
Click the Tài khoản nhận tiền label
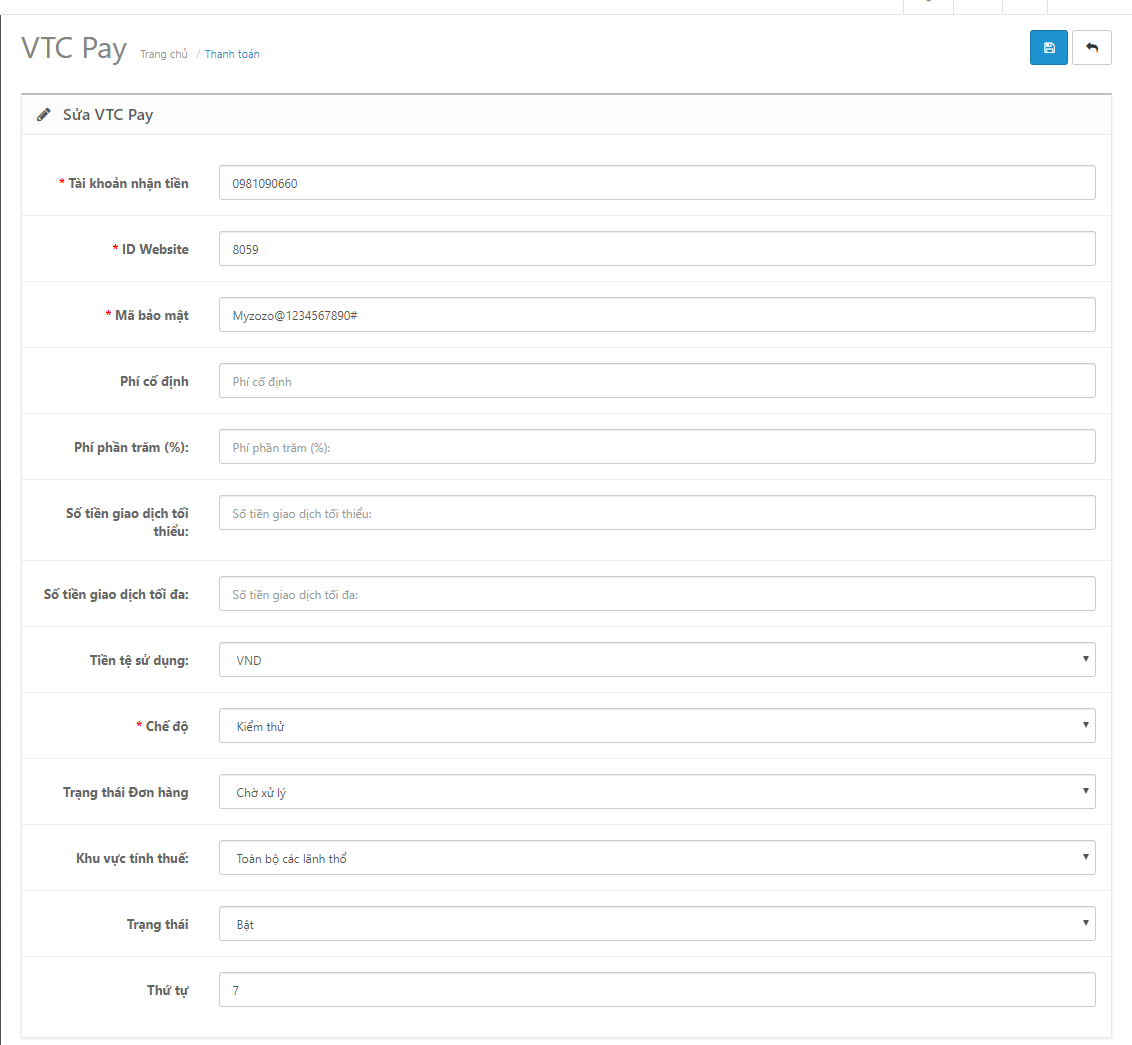(x=129, y=183)
